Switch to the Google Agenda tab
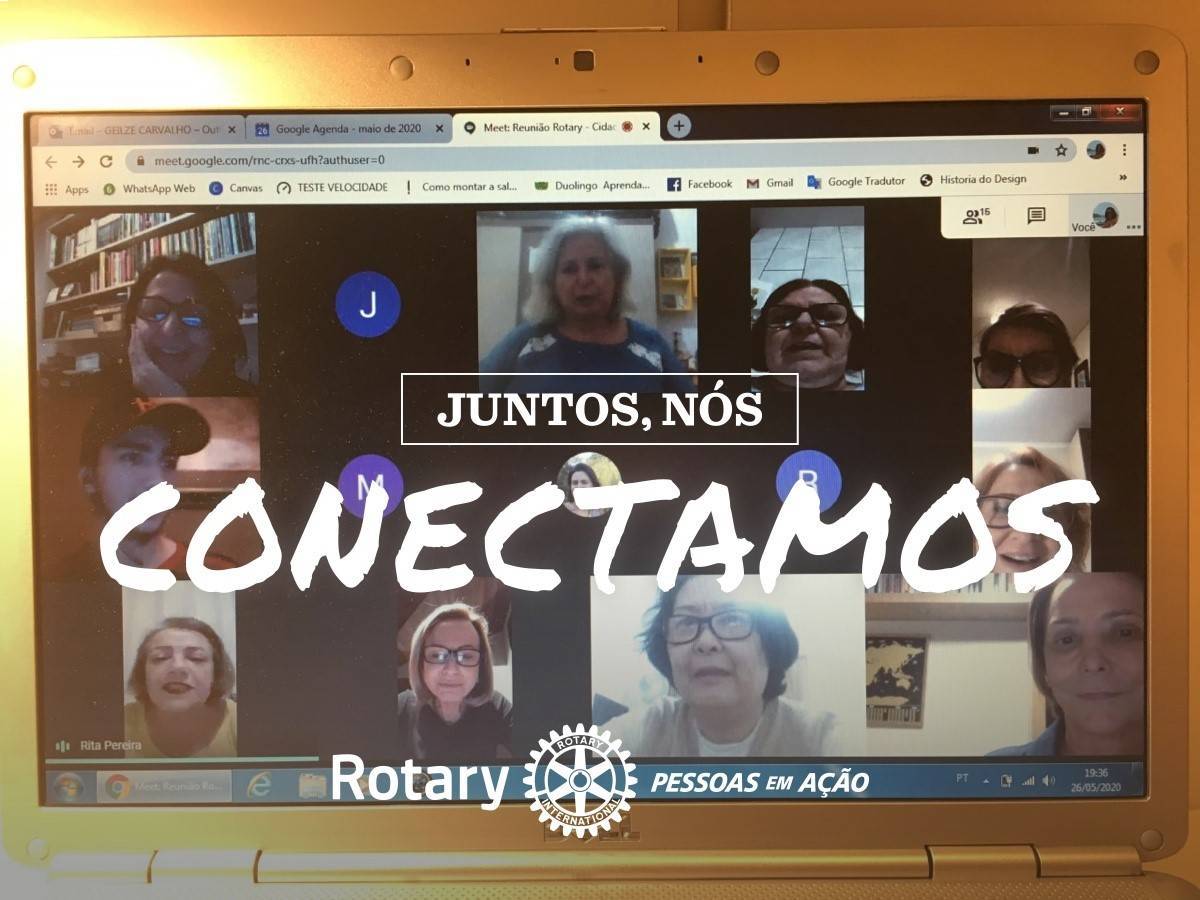Image resolution: width=1200 pixels, height=900 pixels. 346,129
